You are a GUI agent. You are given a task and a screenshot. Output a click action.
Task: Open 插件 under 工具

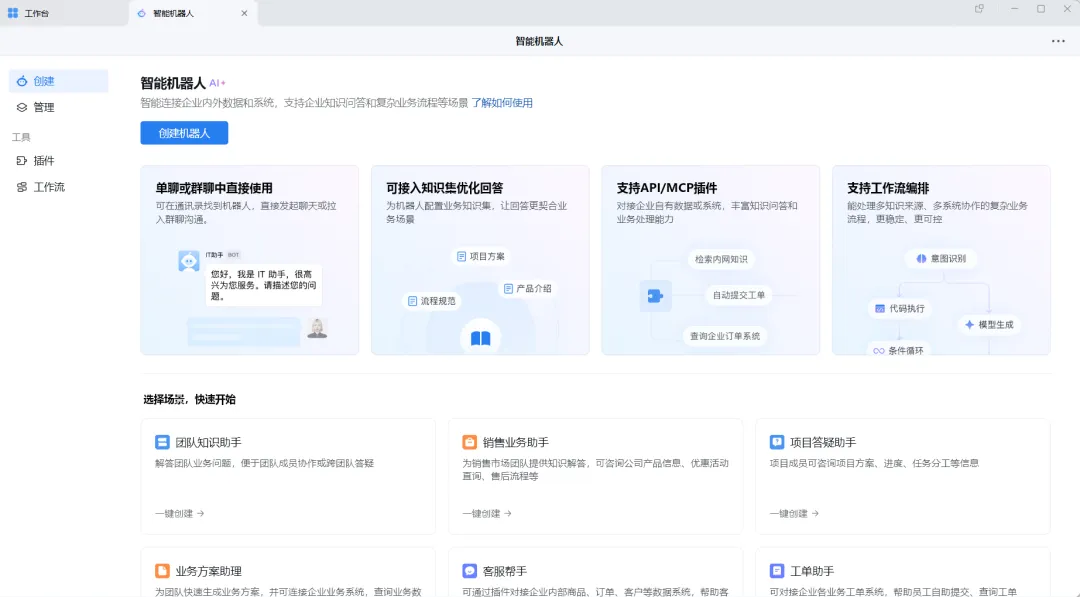pyautogui.click(x=59, y=160)
